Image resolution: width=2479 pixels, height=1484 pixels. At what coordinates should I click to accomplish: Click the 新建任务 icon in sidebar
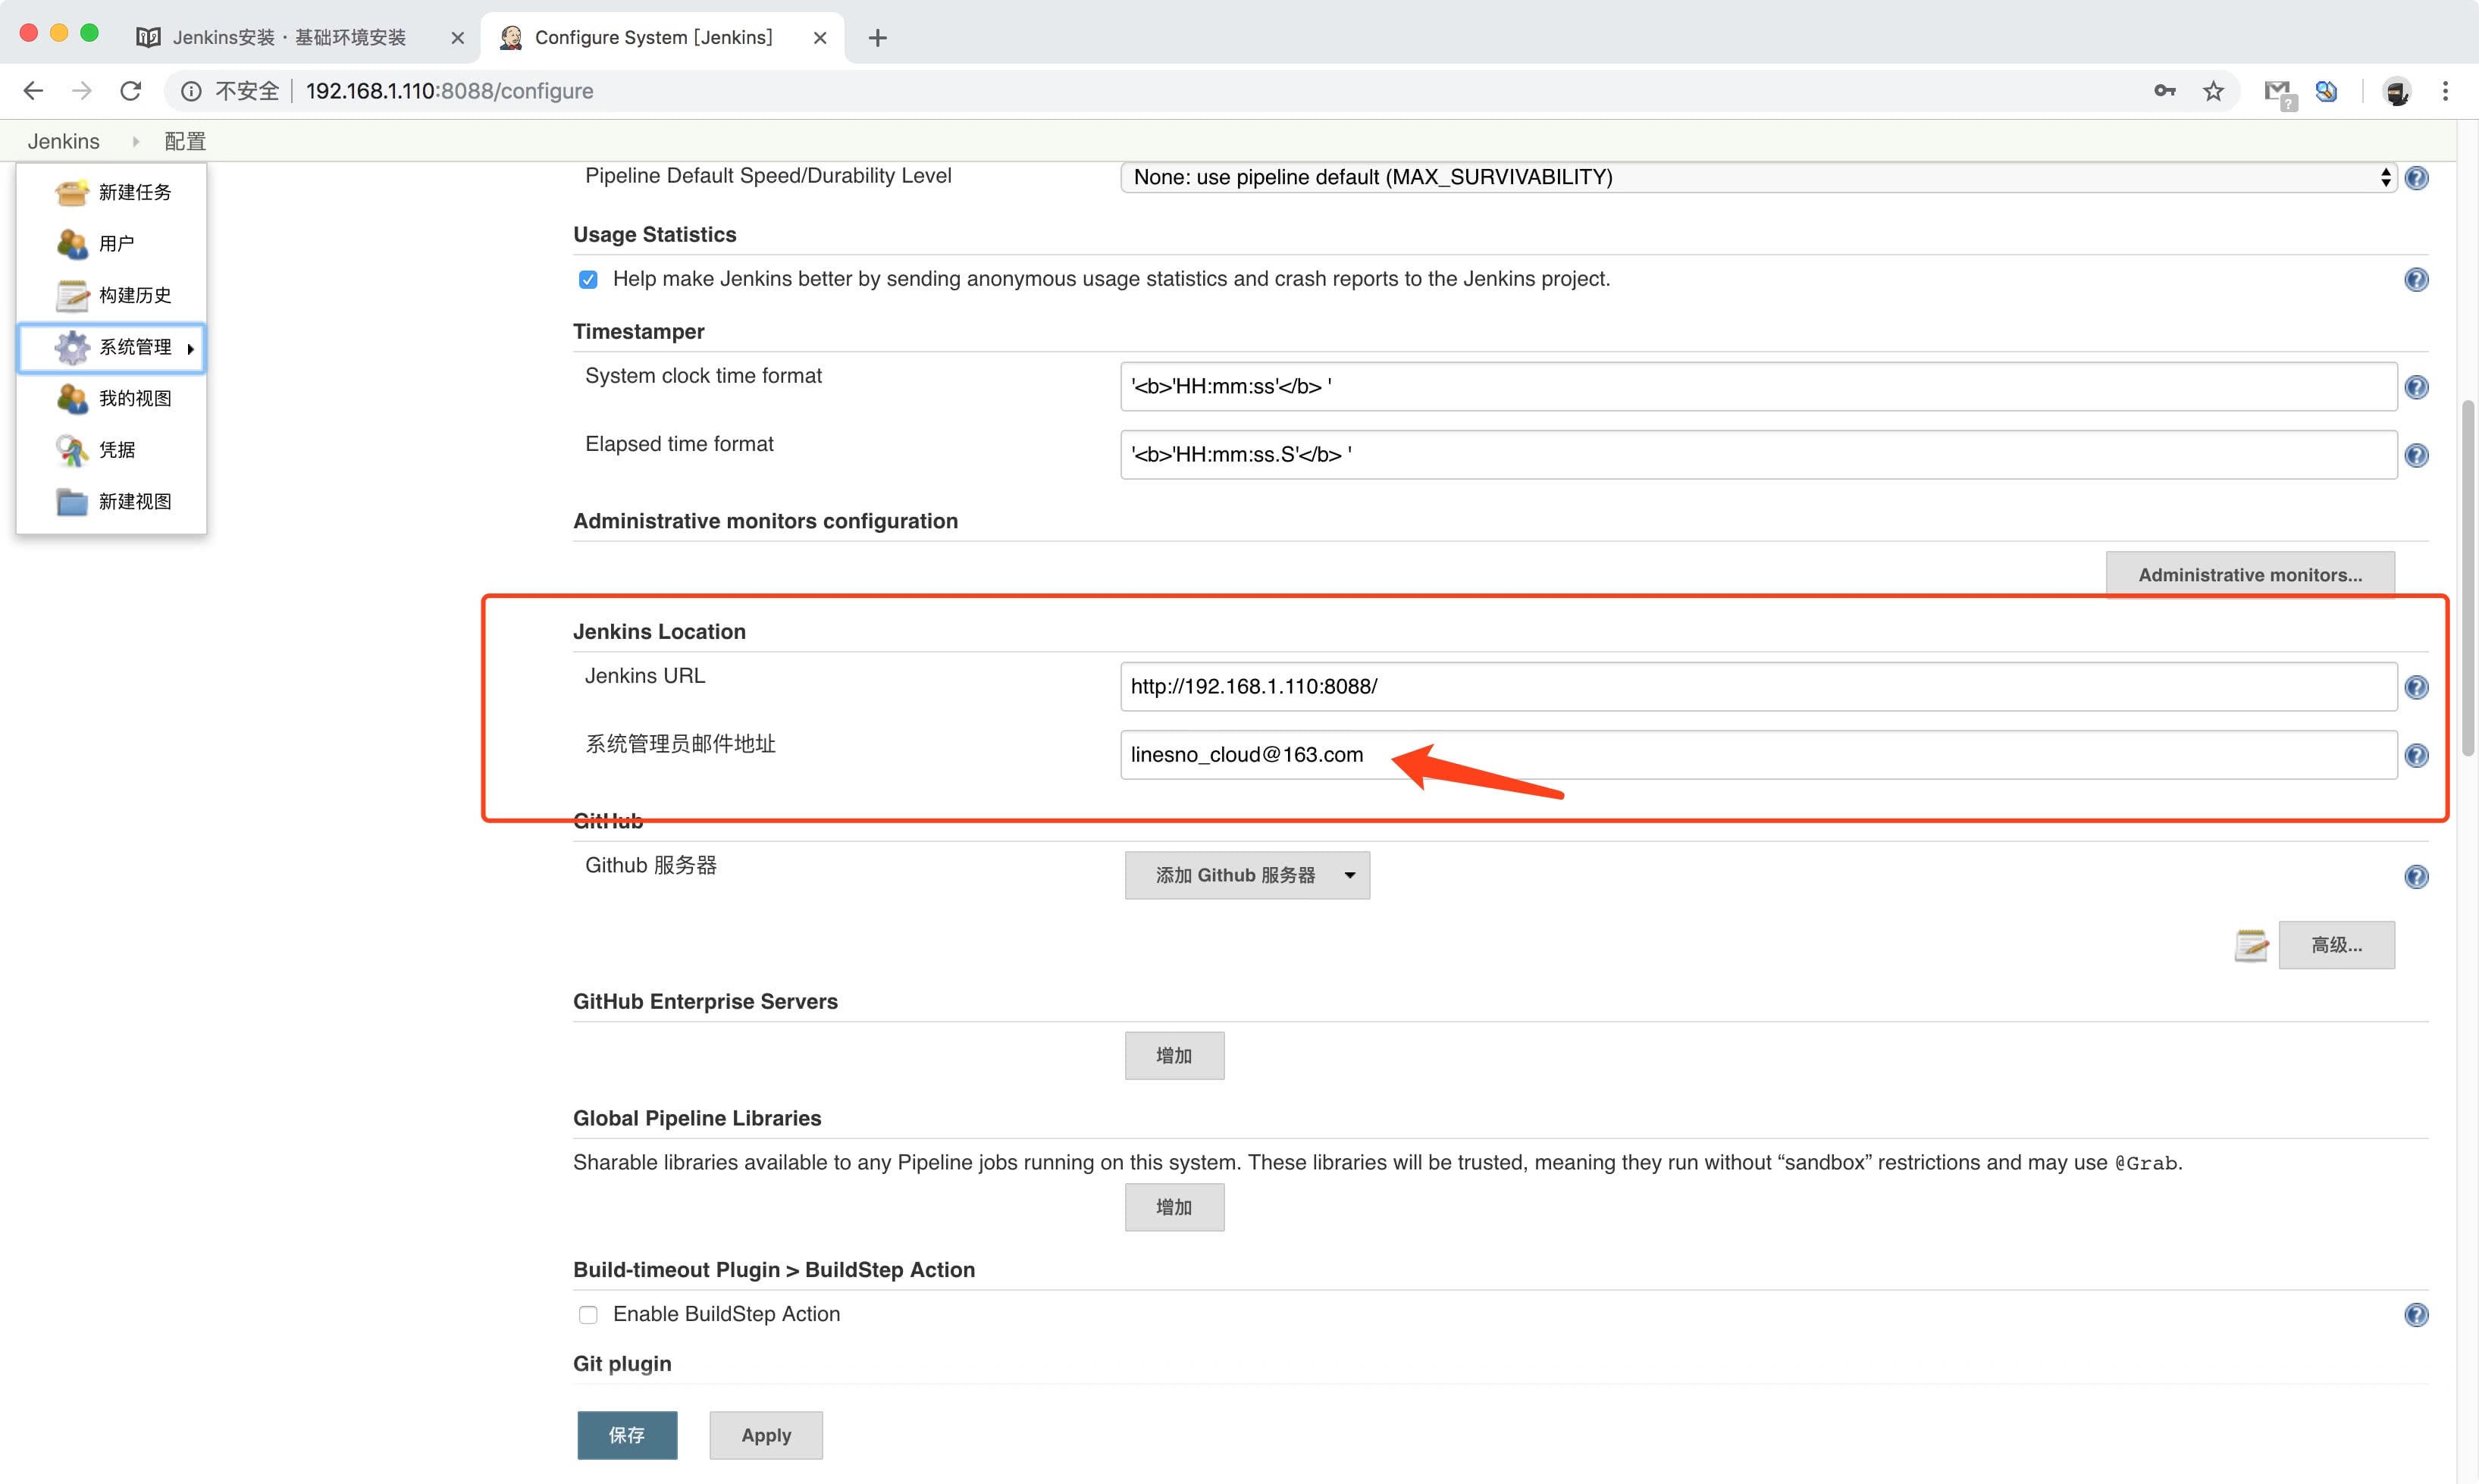71,192
